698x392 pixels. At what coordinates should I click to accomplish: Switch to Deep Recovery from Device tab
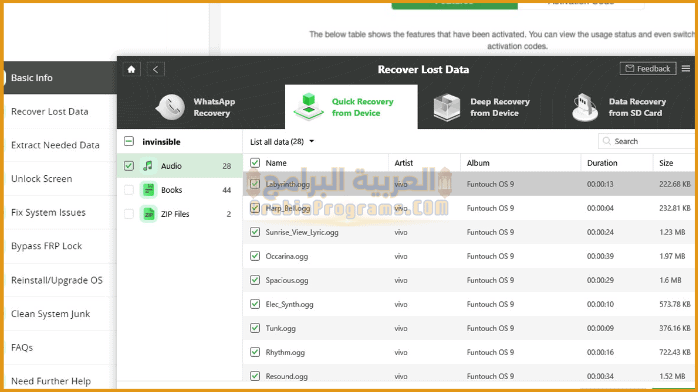click(x=484, y=107)
